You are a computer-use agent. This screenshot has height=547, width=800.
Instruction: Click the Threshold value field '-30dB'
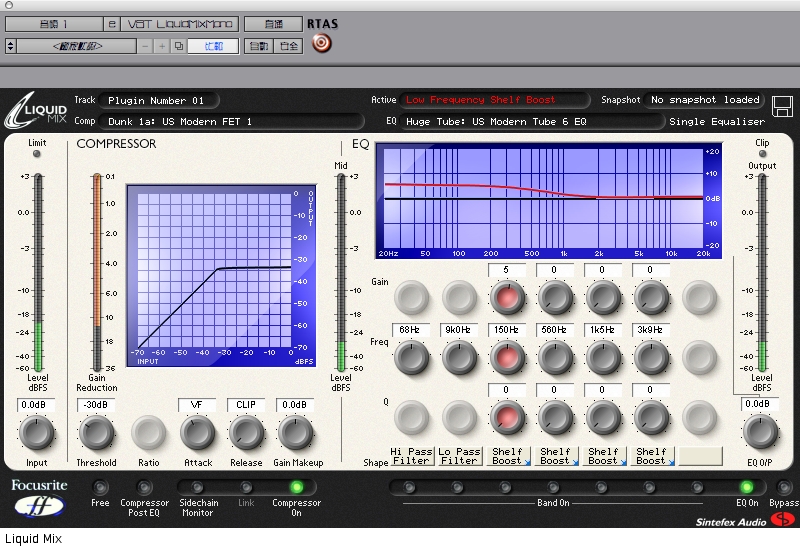[96, 405]
